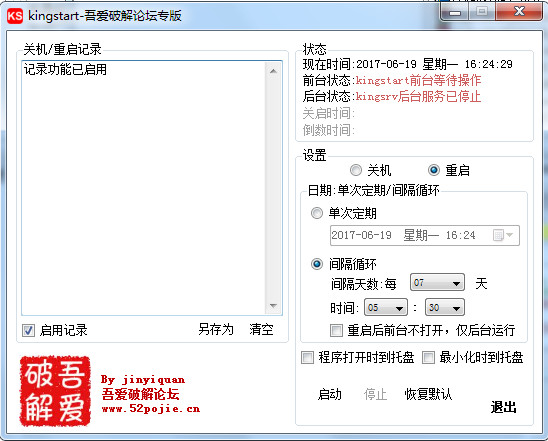Click kingsrv后台服务已停止 status text

(x=418, y=96)
